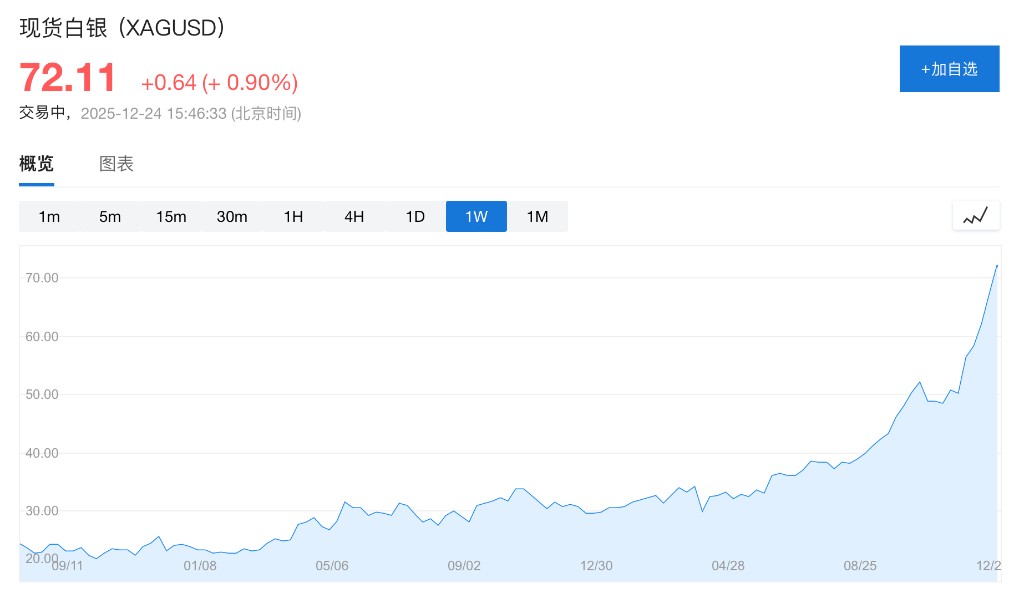Click the line chart style icon
This screenshot has width=1024, height=594.
975,216
